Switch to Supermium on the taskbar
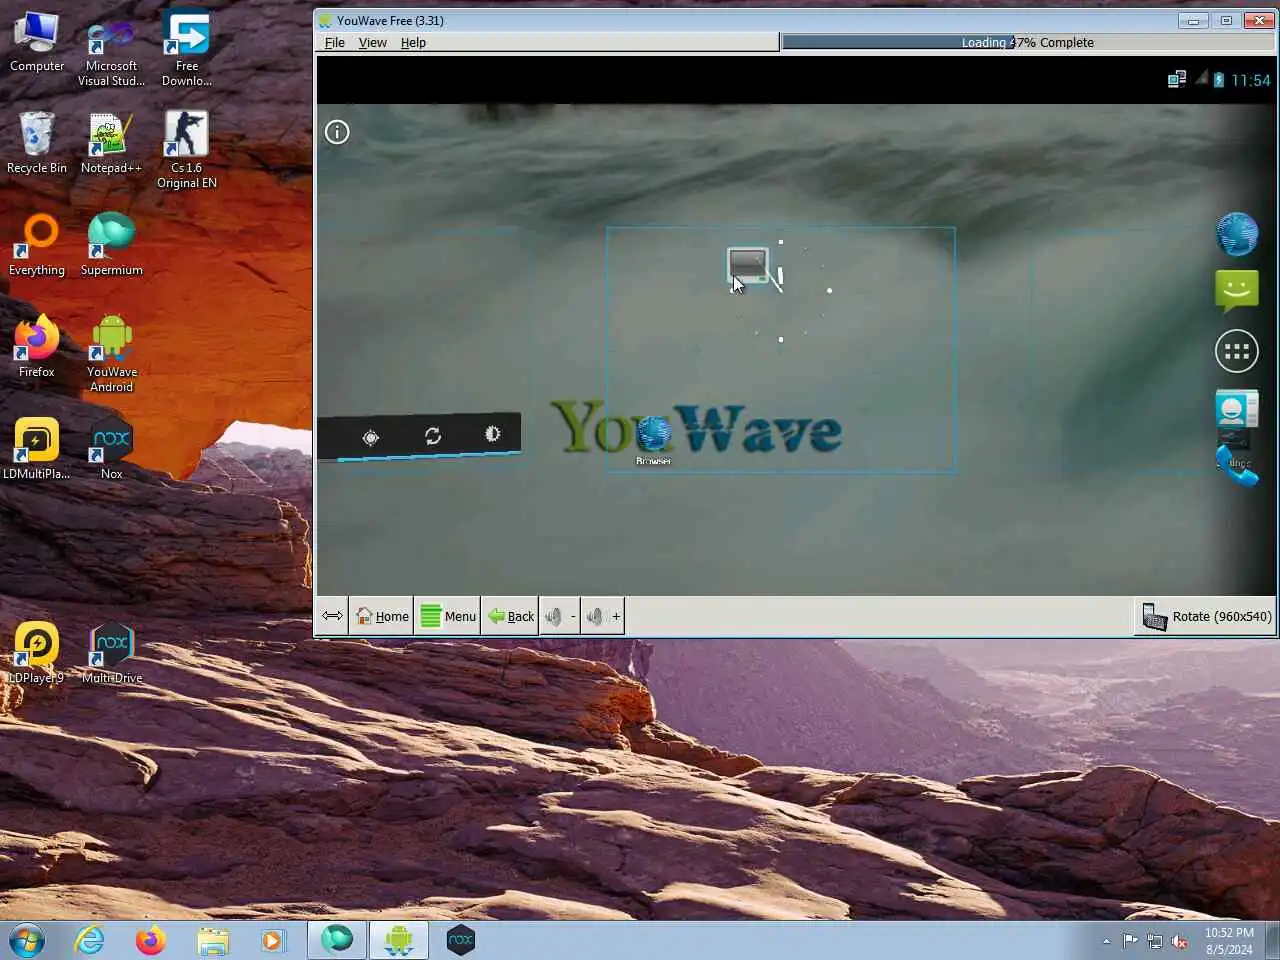This screenshot has height=960, width=1280. 337,940
